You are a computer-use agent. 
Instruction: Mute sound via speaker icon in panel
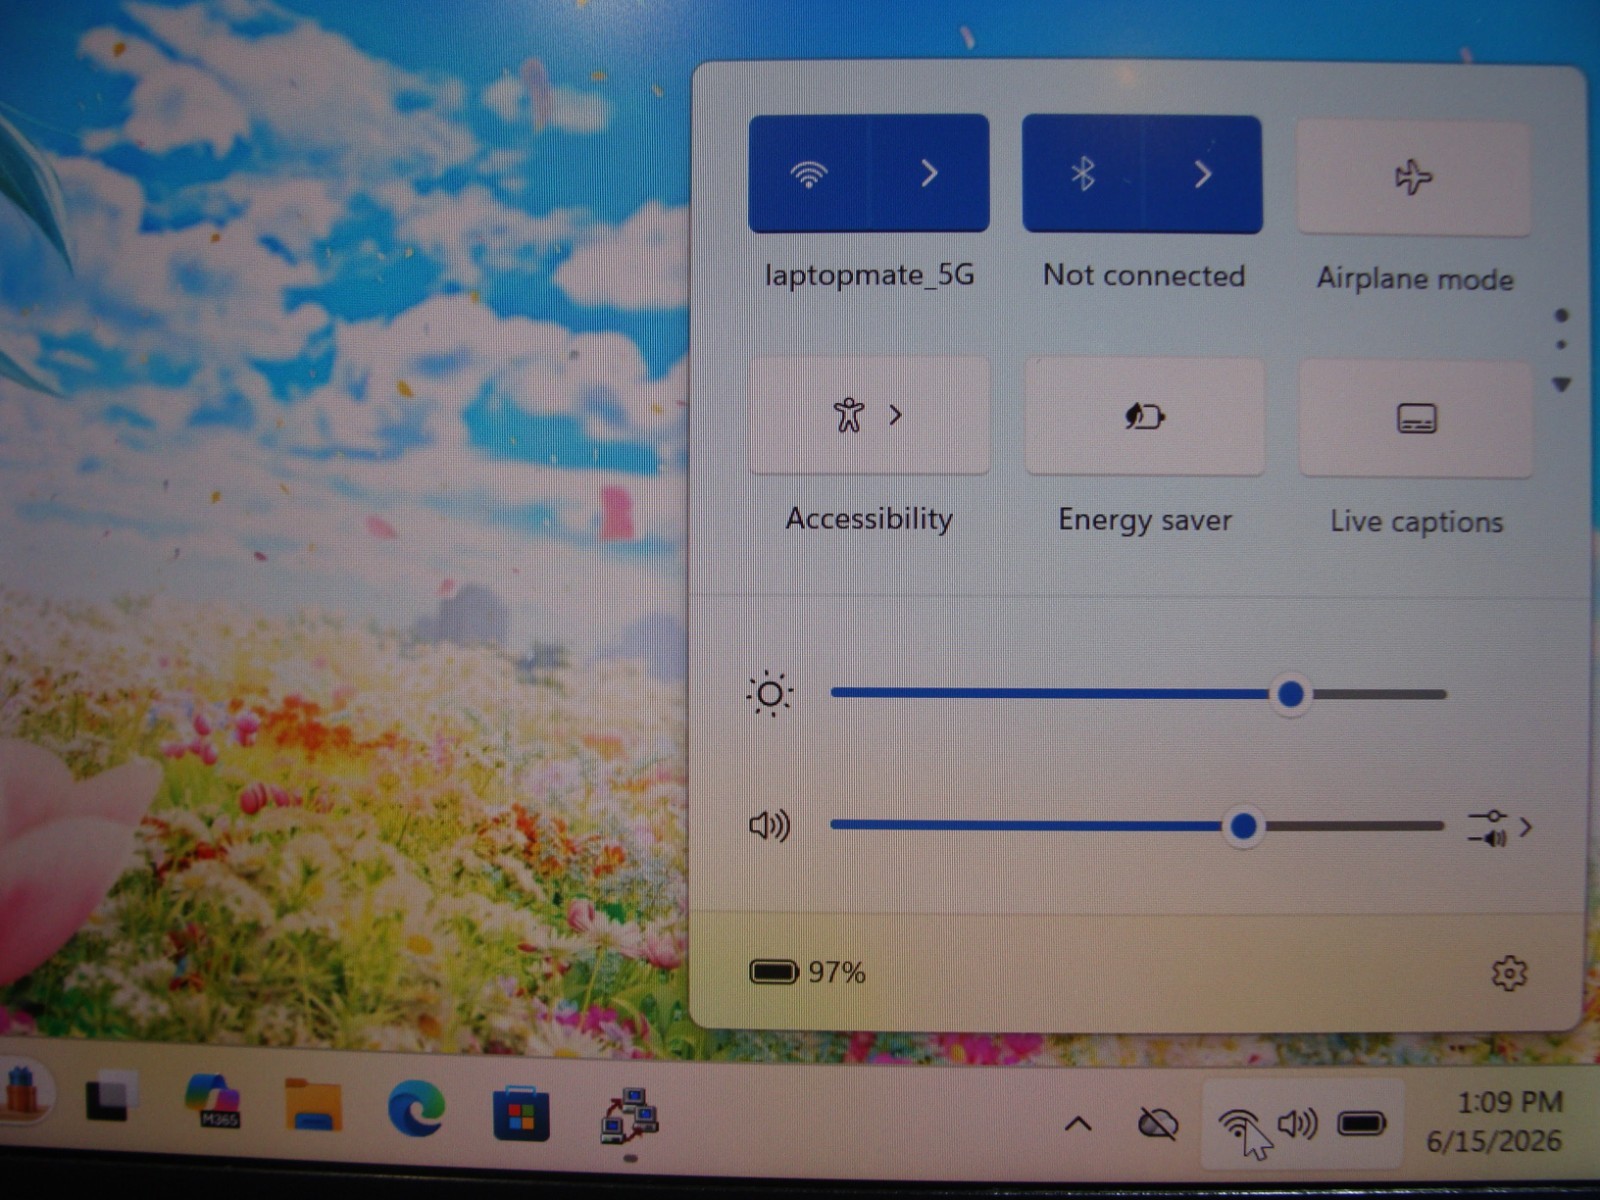(x=769, y=826)
